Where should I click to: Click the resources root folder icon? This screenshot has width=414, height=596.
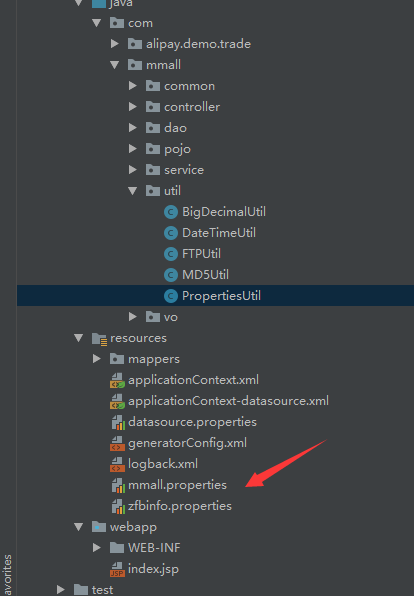(99, 338)
